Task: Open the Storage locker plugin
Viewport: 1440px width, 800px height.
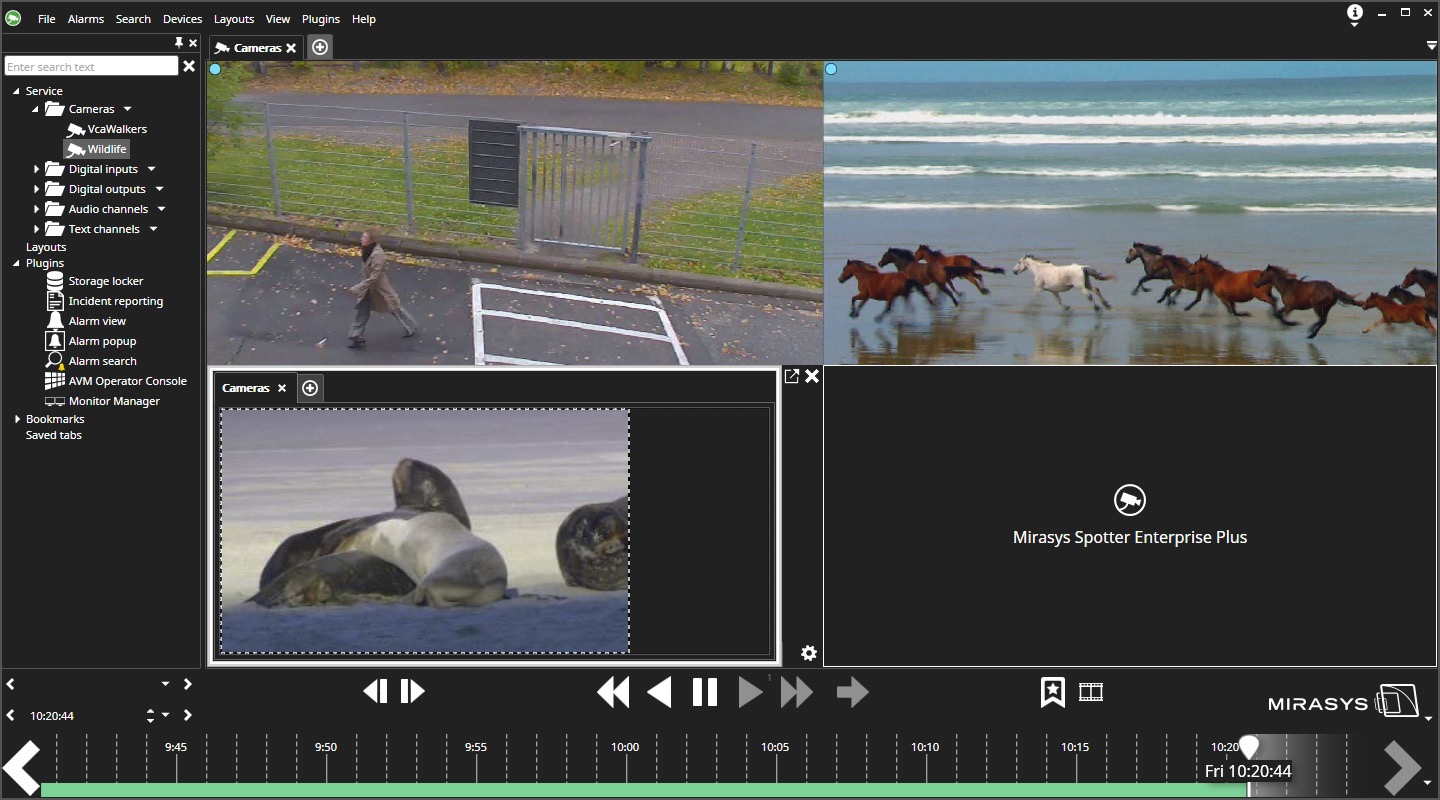Action: coord(105,281)
